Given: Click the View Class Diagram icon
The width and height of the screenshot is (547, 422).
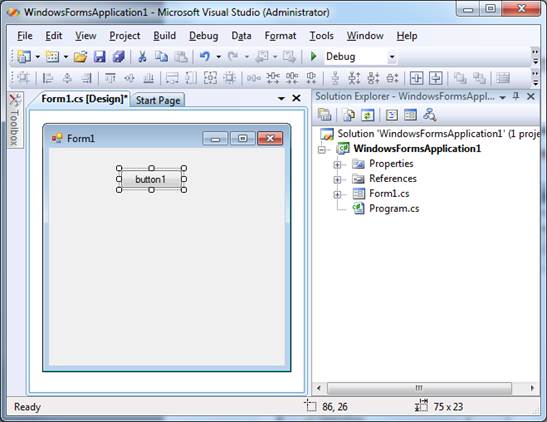Looking at the screenshot, I should [x=429, y=115].
